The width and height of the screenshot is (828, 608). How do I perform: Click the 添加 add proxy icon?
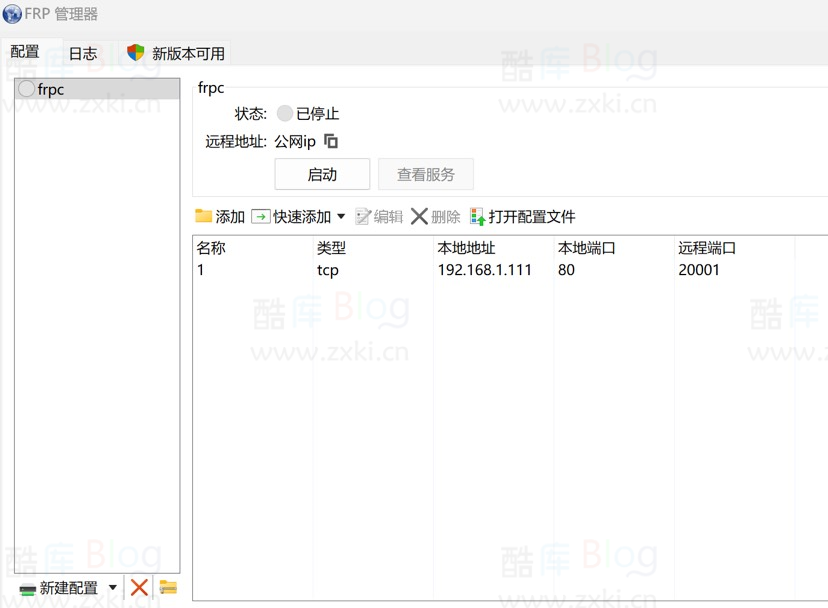(x=206, y=215)
